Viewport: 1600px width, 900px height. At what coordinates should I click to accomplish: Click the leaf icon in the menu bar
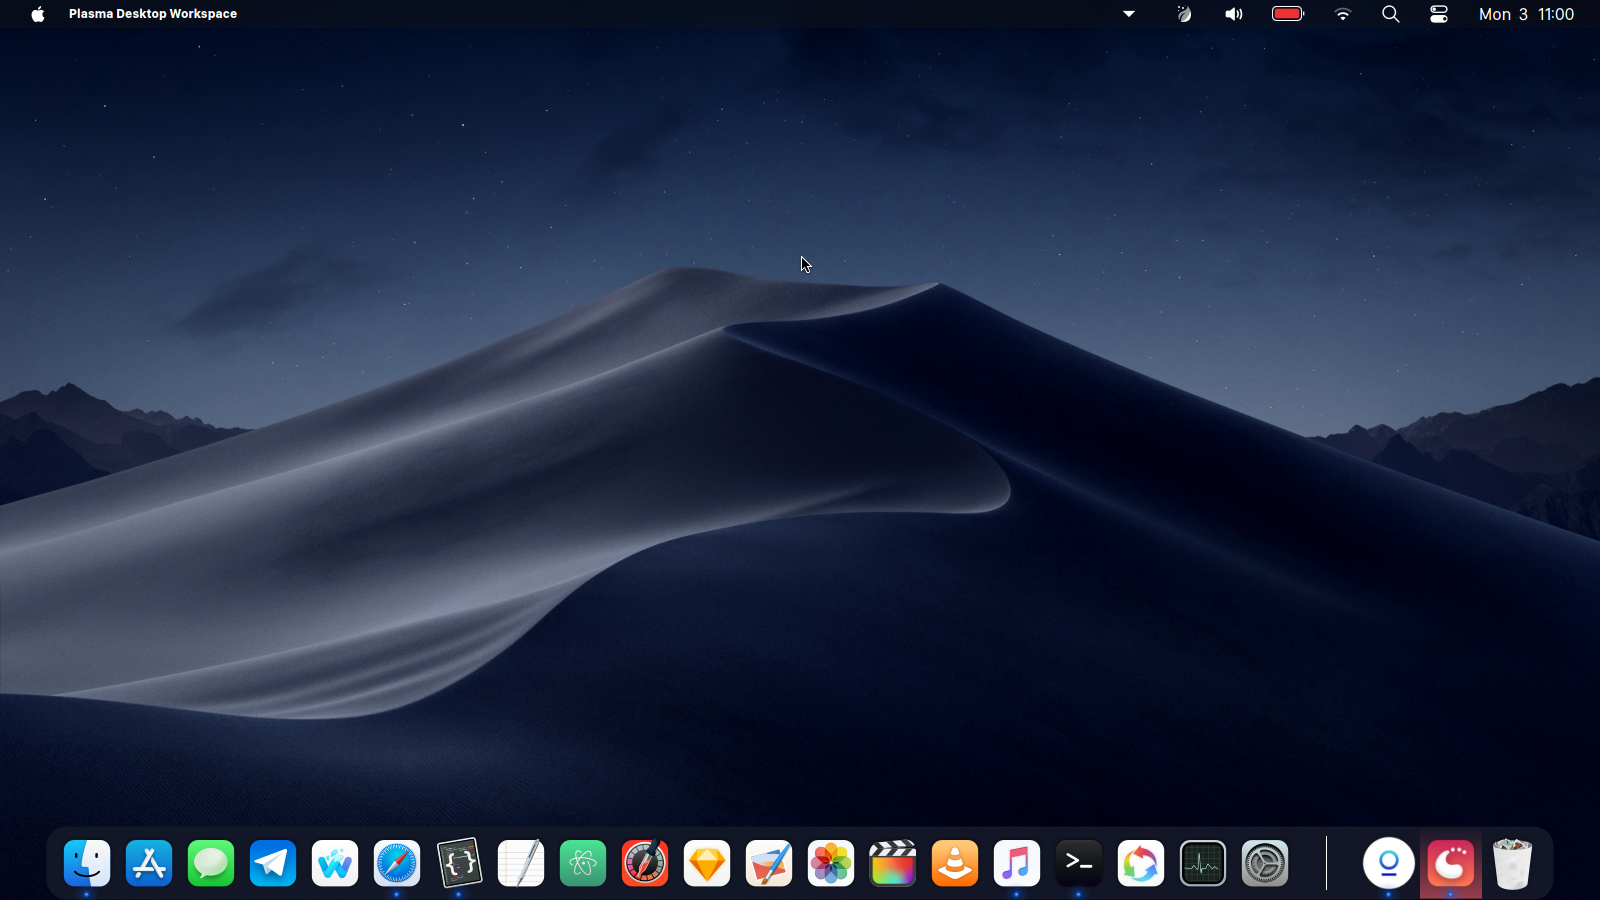pyautogui.click(x=1184, y=14)
